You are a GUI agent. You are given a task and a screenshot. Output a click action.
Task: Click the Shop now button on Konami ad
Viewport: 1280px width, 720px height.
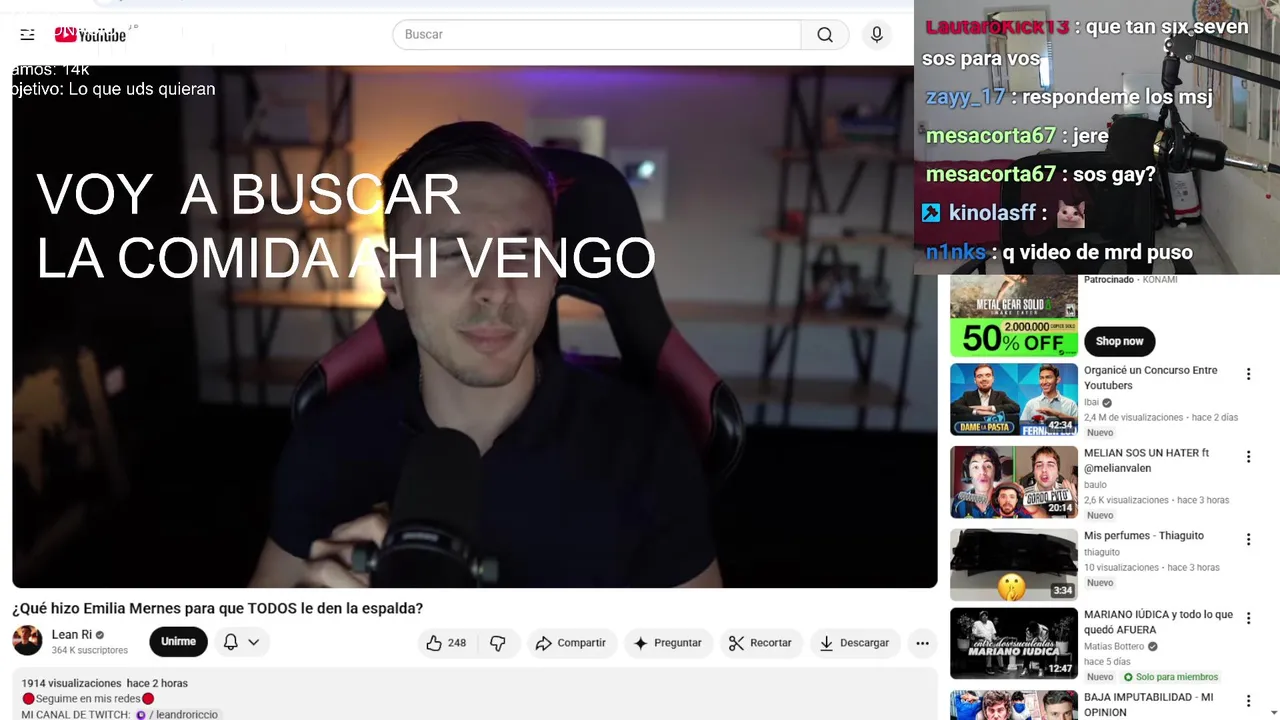(x=1119, y=341)
